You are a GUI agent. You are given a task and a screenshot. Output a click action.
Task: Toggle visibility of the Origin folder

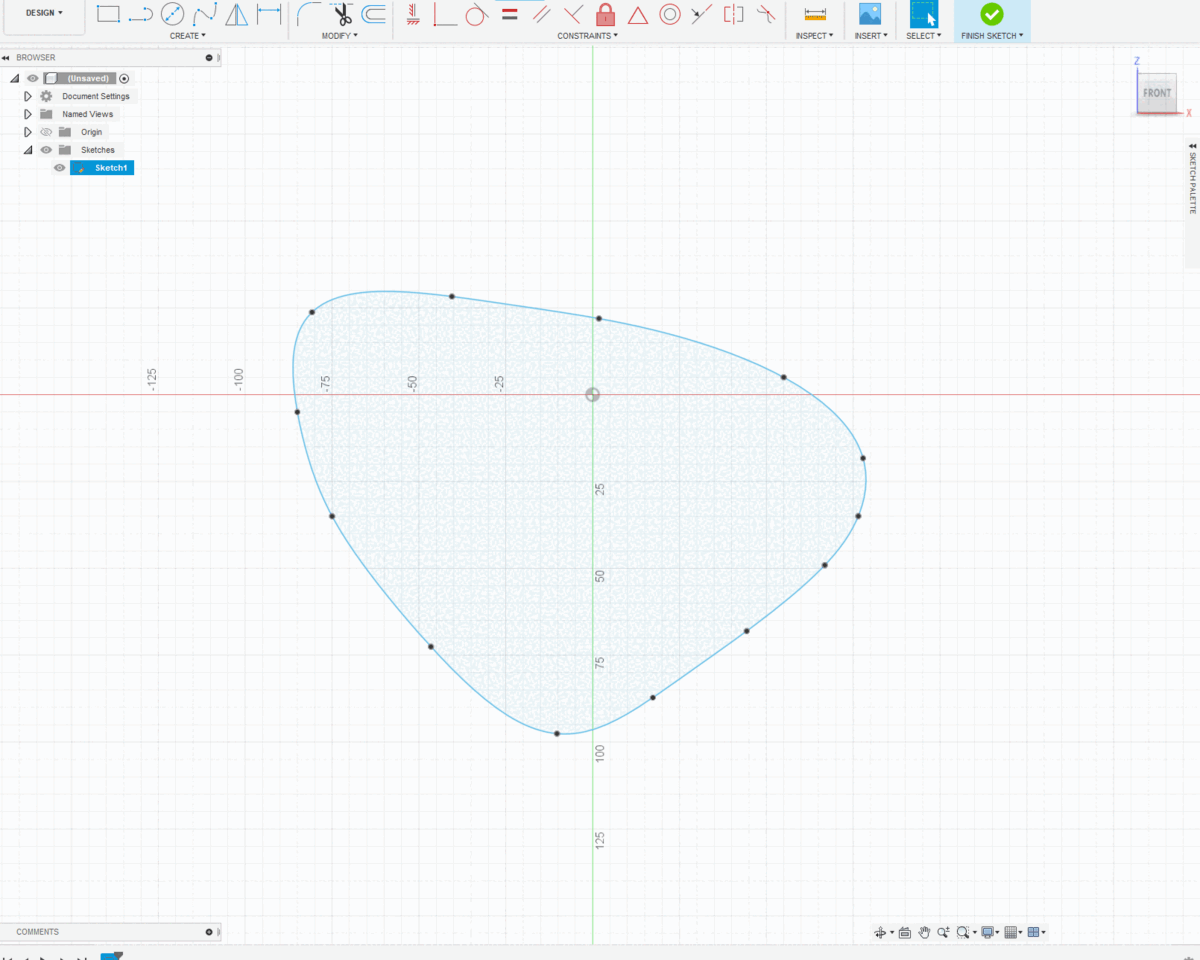tap(46, 132)
